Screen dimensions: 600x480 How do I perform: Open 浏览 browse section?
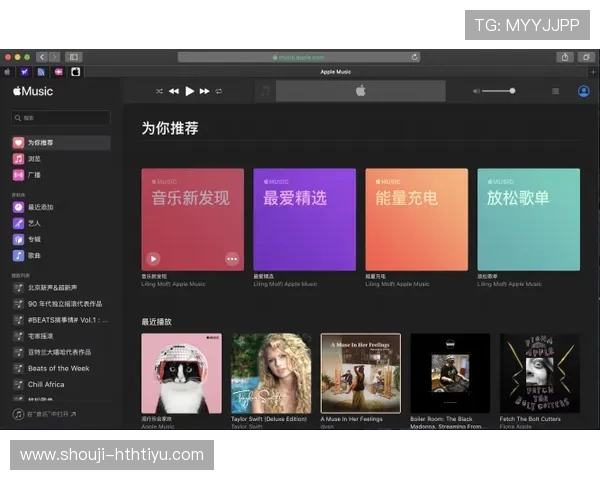[x=61, y=159]
